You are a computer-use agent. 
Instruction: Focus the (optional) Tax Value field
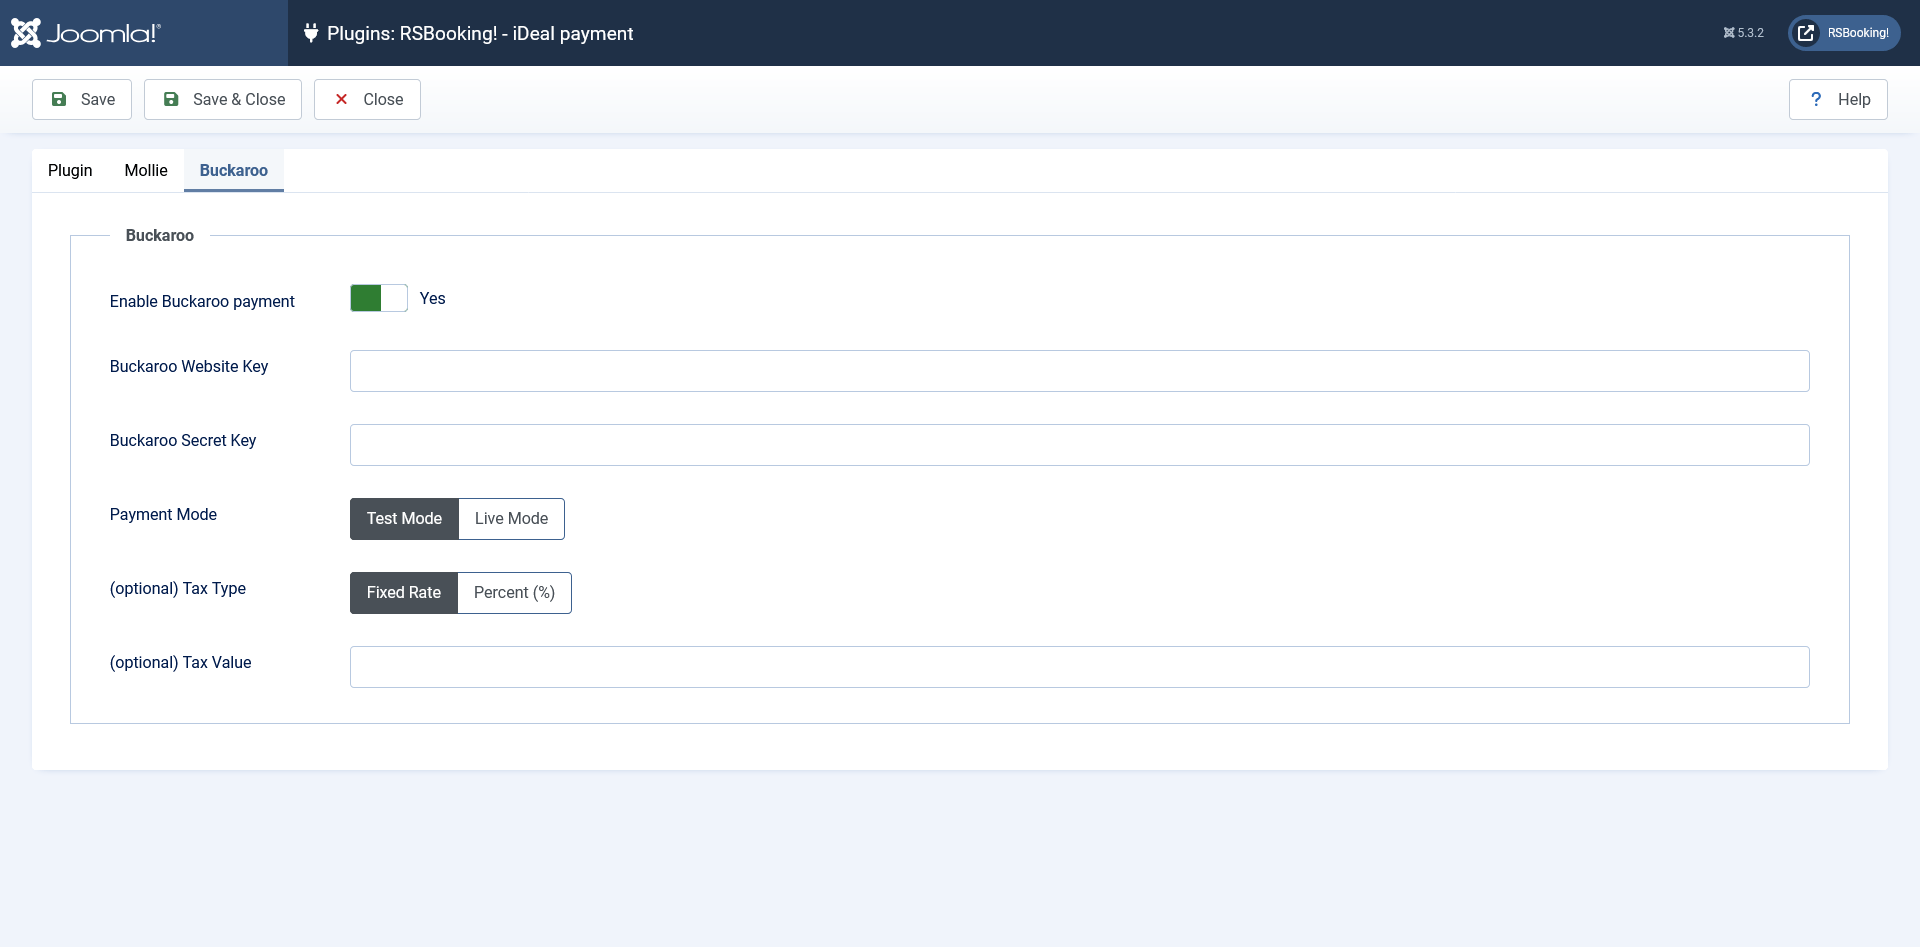point(1080,667)
